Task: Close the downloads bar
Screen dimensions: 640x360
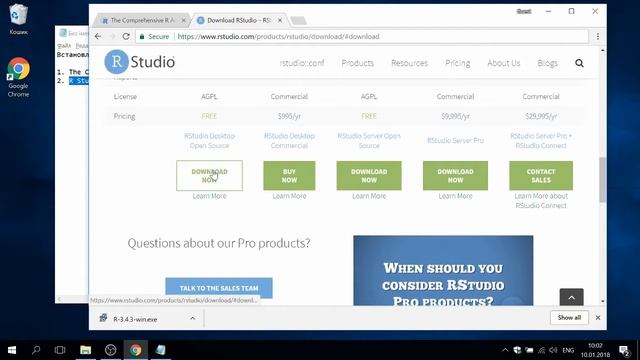Action: [x=598, y=318]
